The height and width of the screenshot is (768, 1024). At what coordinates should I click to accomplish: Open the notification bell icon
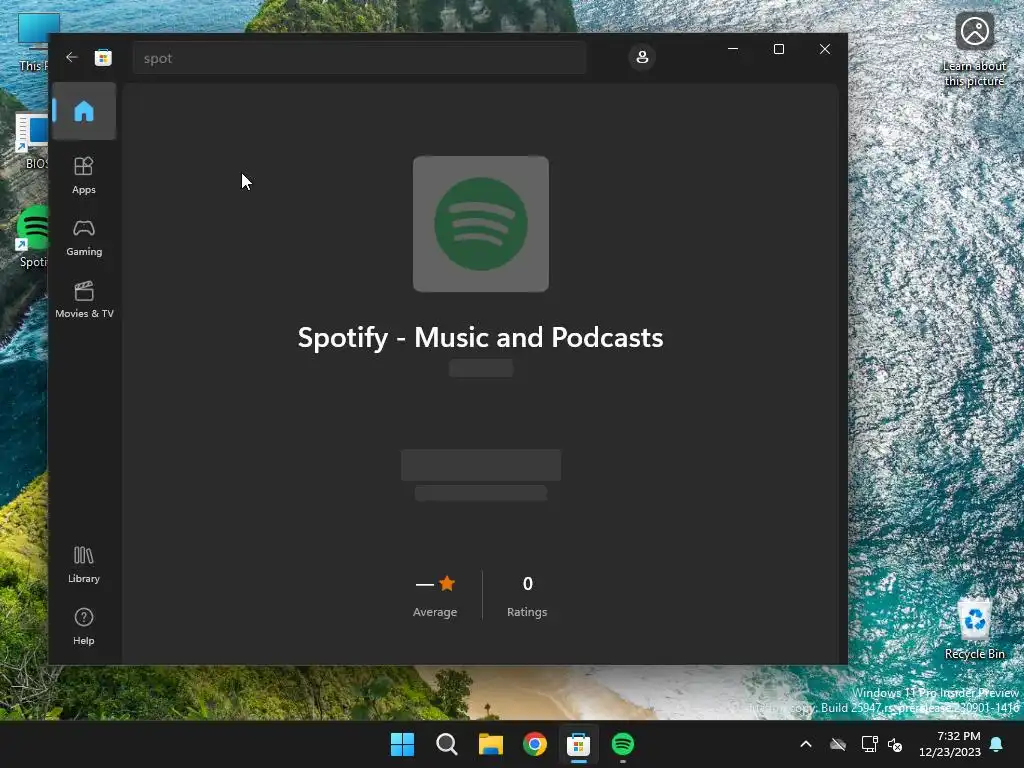click(997, 744)
